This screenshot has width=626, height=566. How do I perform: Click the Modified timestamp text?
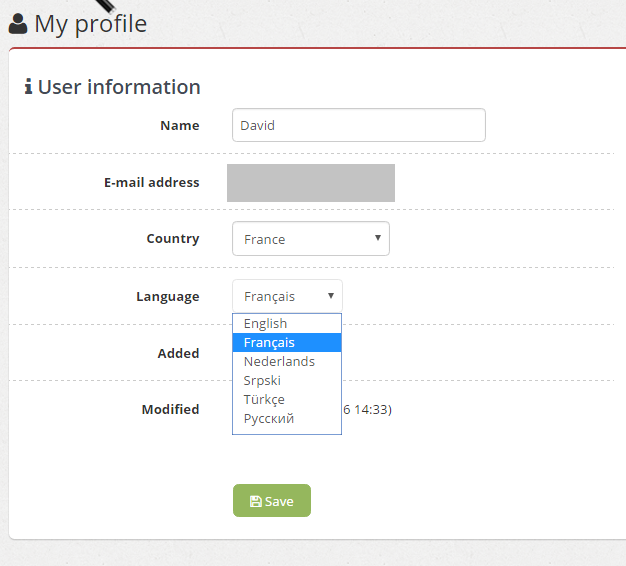click(368, 410)
